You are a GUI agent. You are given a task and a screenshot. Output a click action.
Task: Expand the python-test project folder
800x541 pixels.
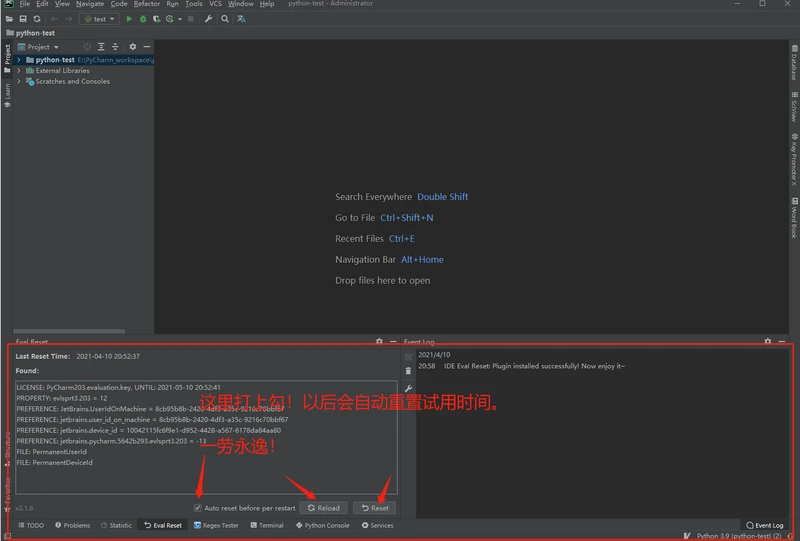coord(19,60)
